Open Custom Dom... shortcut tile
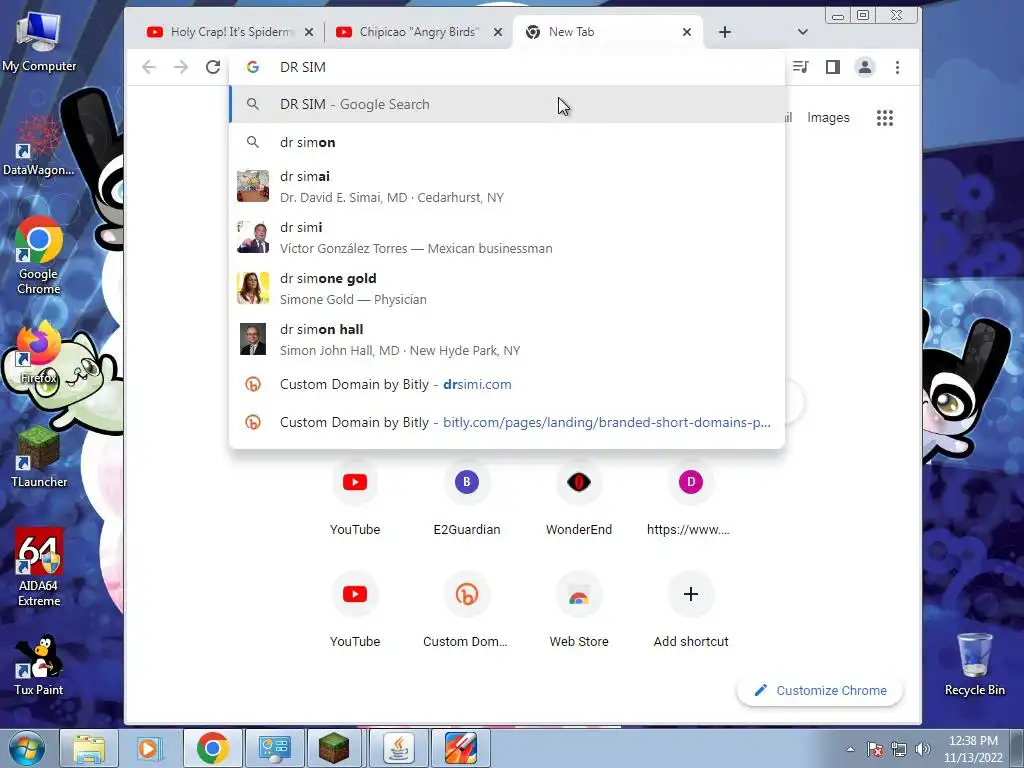This screenshot has height=768, width=1024. (x=466, y=611)
